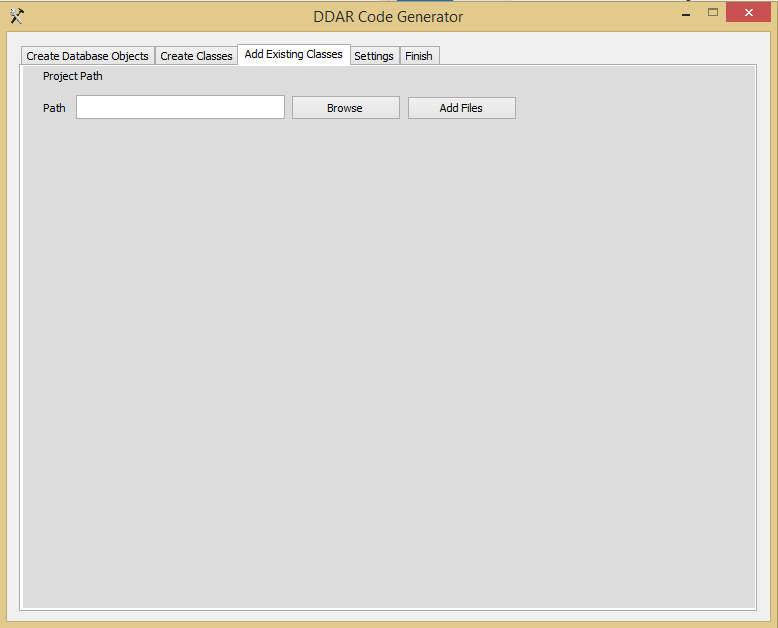Maximize the DDAR Code Generator window
778x628 pixels.
tap(713, 13)
